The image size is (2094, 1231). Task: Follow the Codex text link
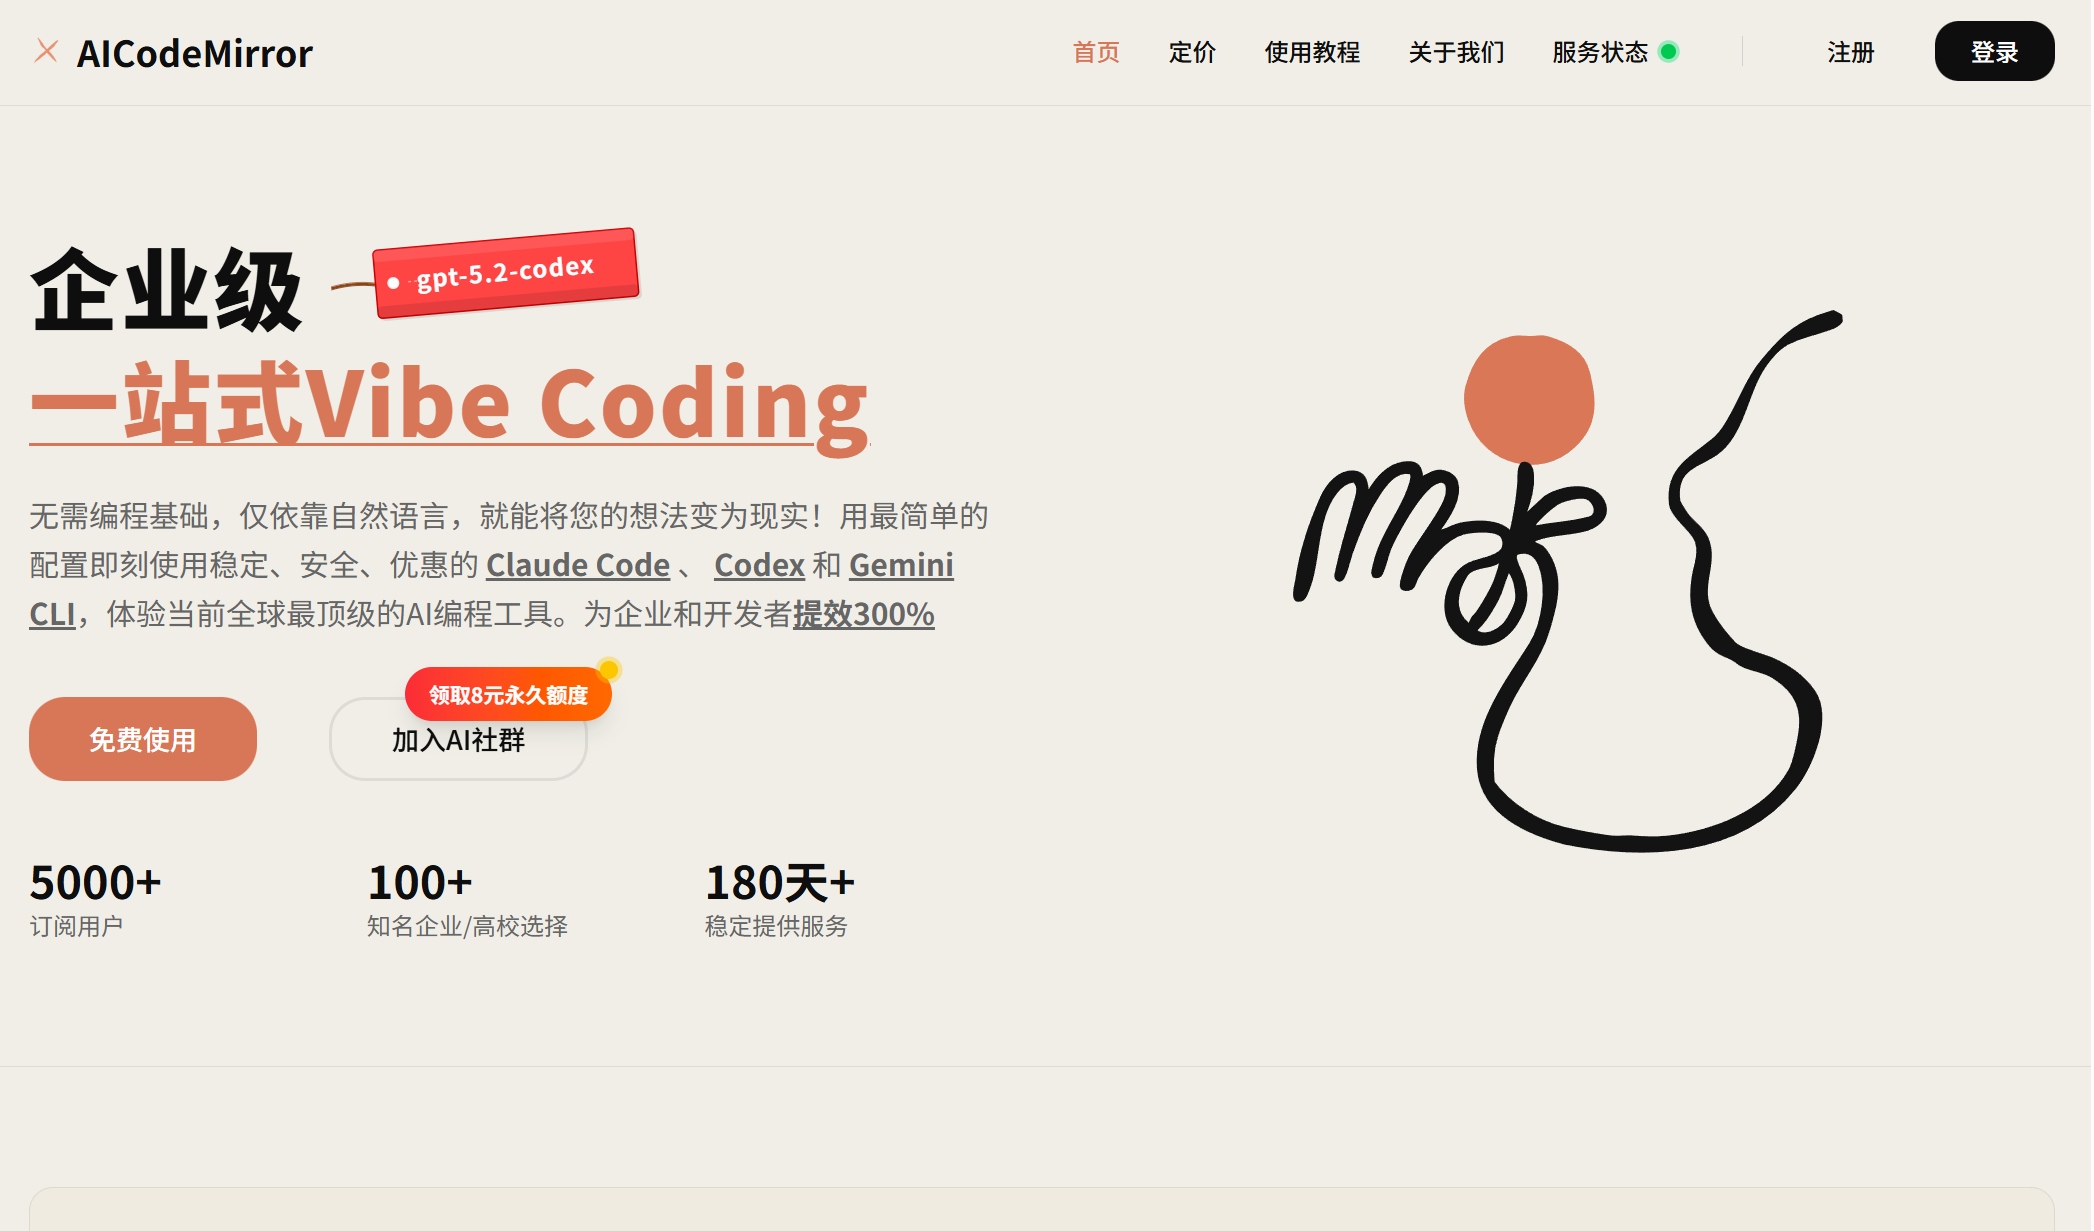point(759,565)
